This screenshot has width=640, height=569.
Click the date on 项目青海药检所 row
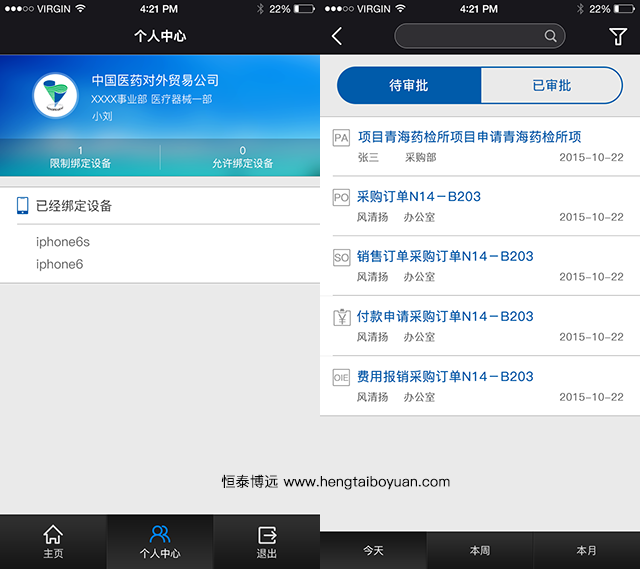[x=591, y=158]
